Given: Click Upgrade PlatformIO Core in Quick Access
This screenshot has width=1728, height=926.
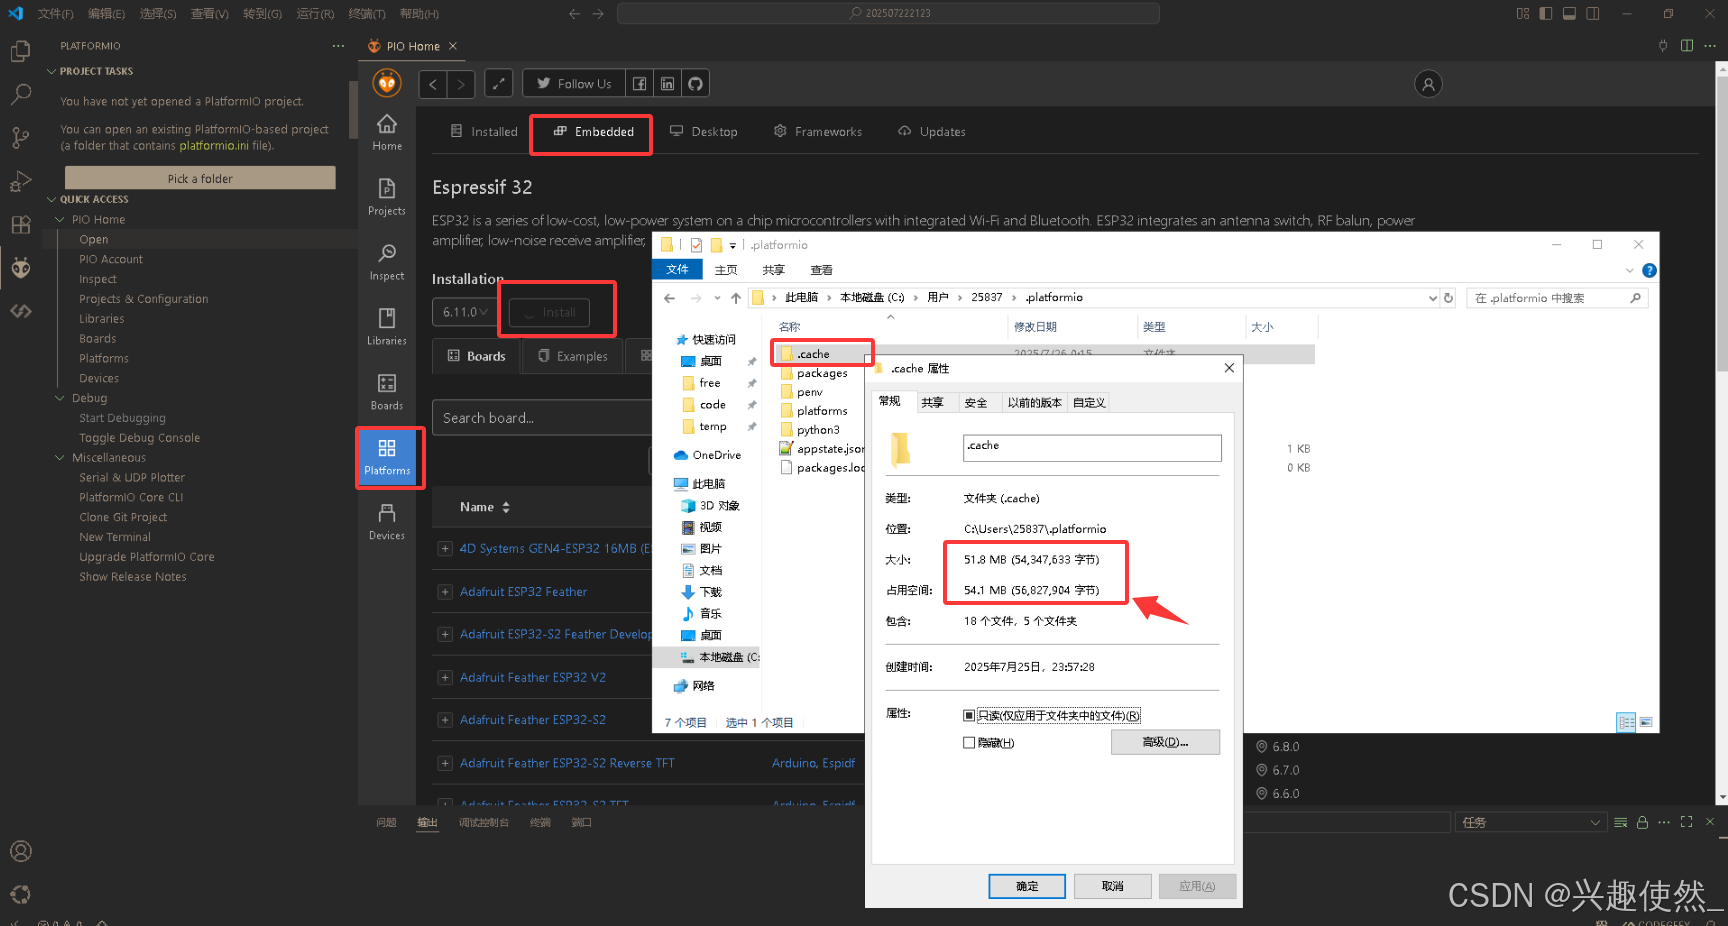Looking at the screenshot, I should tap(147, 557).
